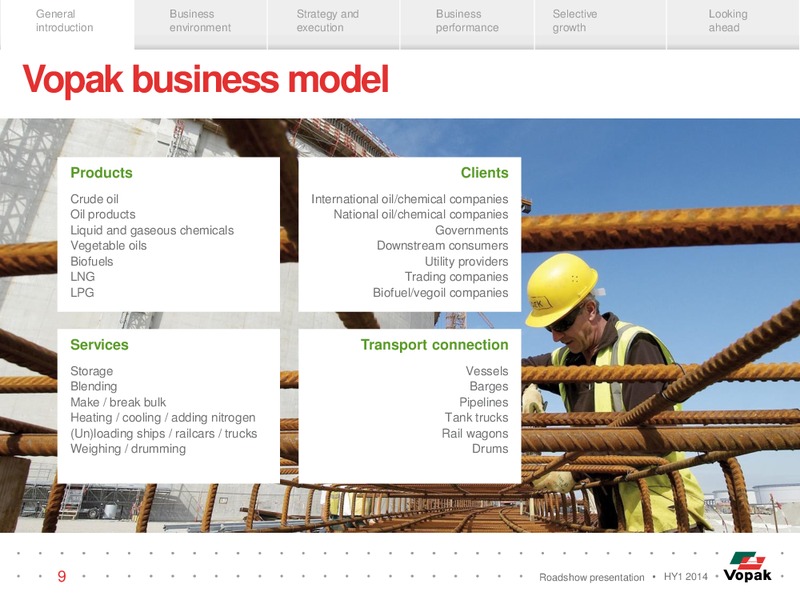Click the Downstream consumers entry
800x600 pixels.
pyautogui.click(x=442, y=245)
